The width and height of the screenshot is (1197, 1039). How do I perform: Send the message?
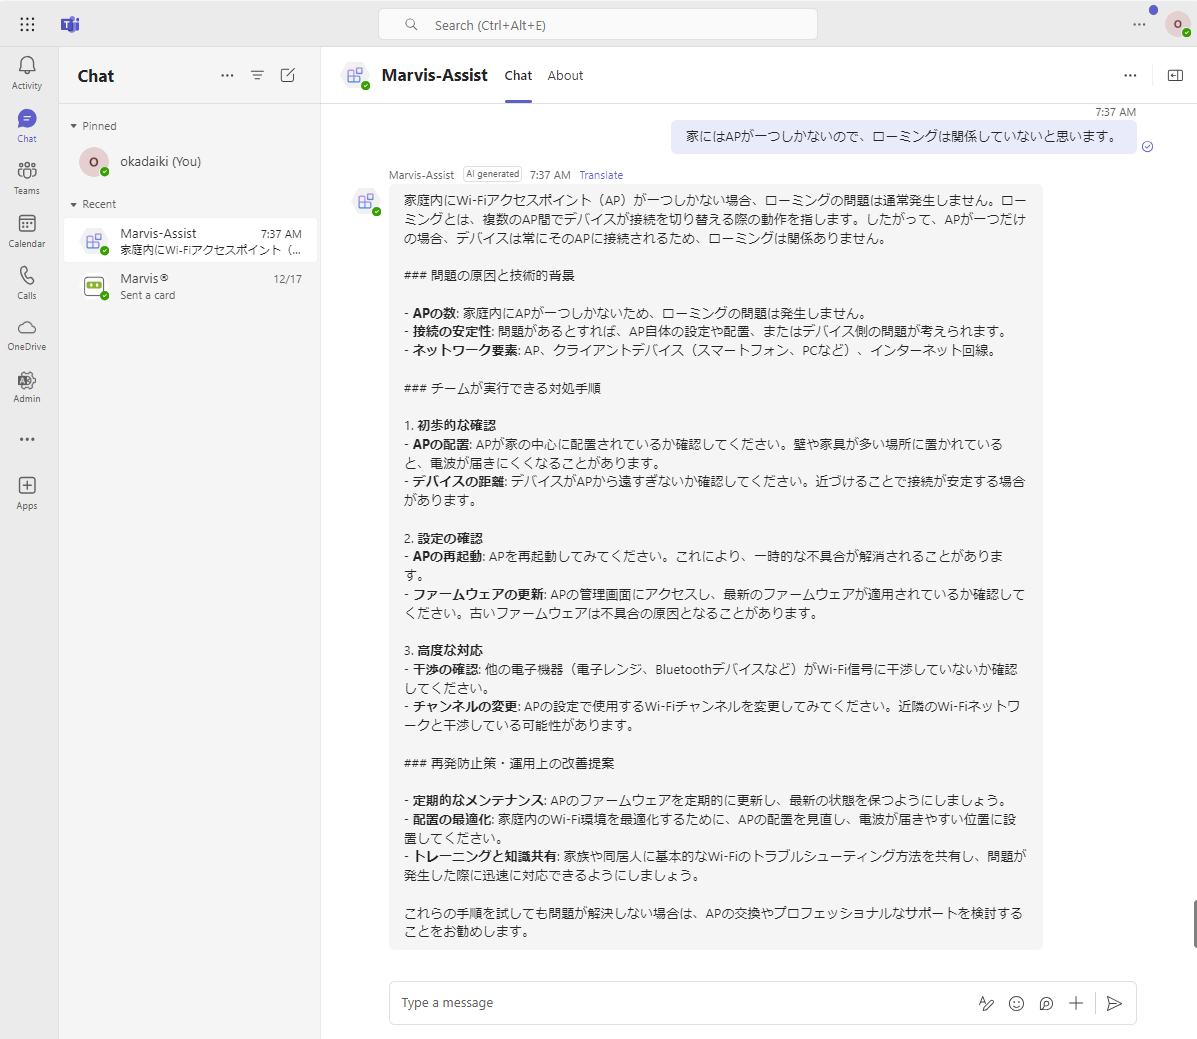1114,1003
